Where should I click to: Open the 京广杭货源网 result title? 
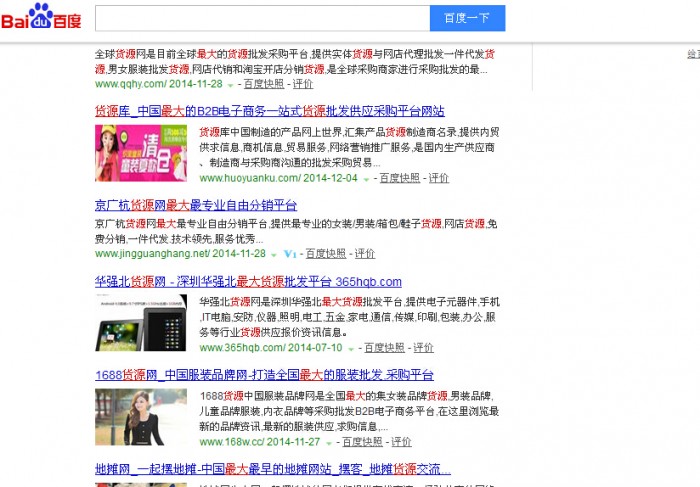coord(196,205)
